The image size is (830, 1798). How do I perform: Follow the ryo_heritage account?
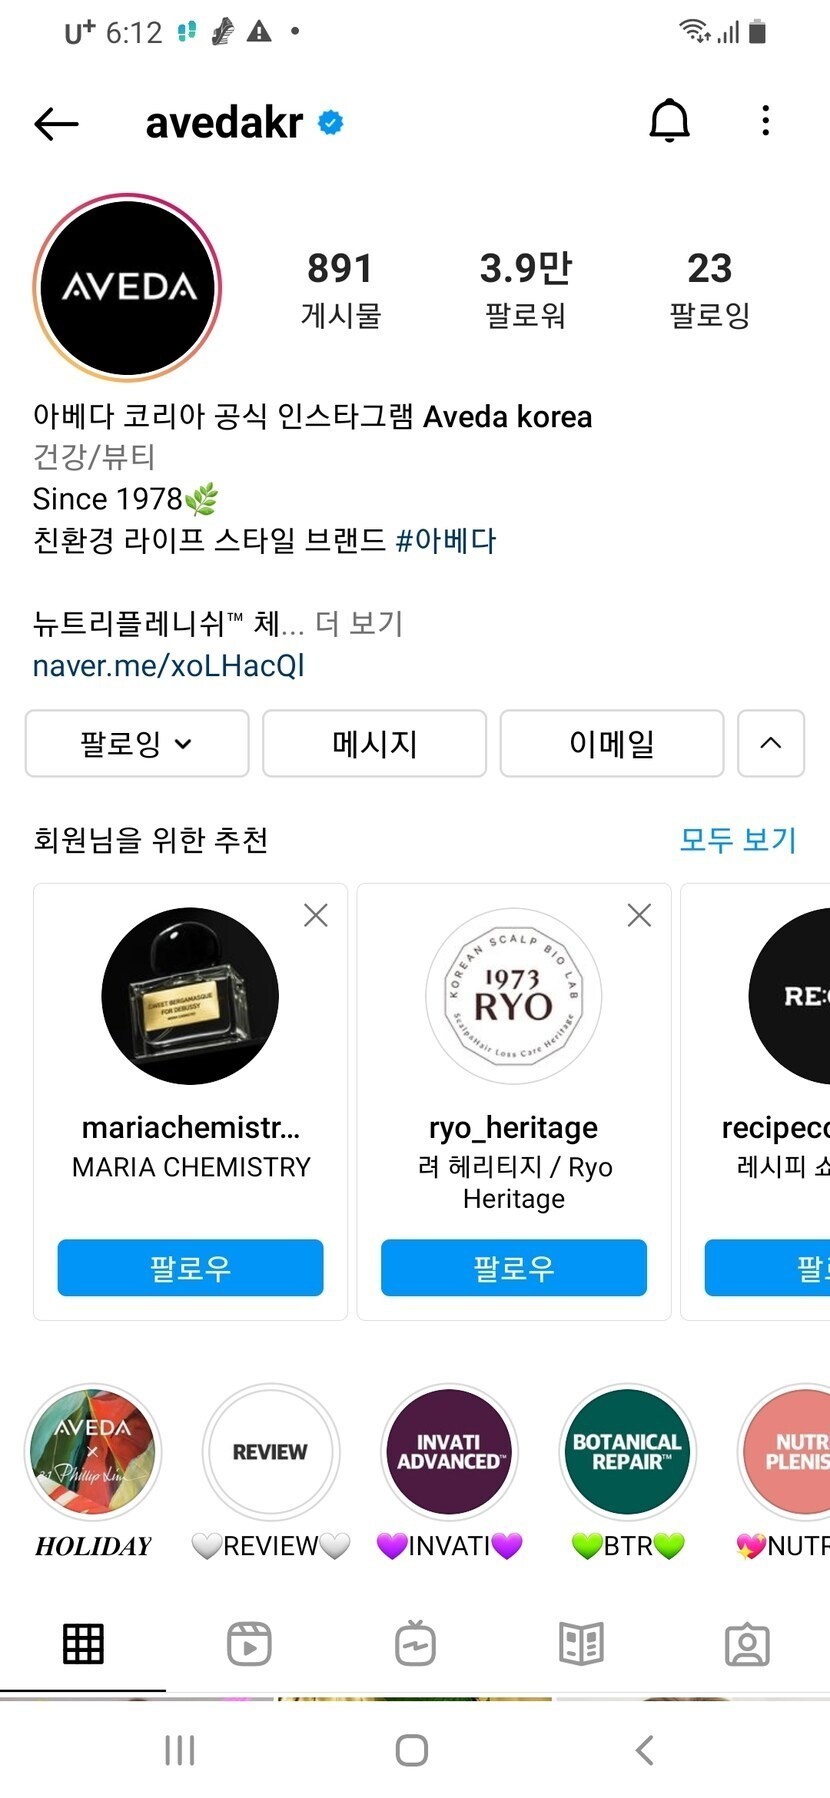513,1268
